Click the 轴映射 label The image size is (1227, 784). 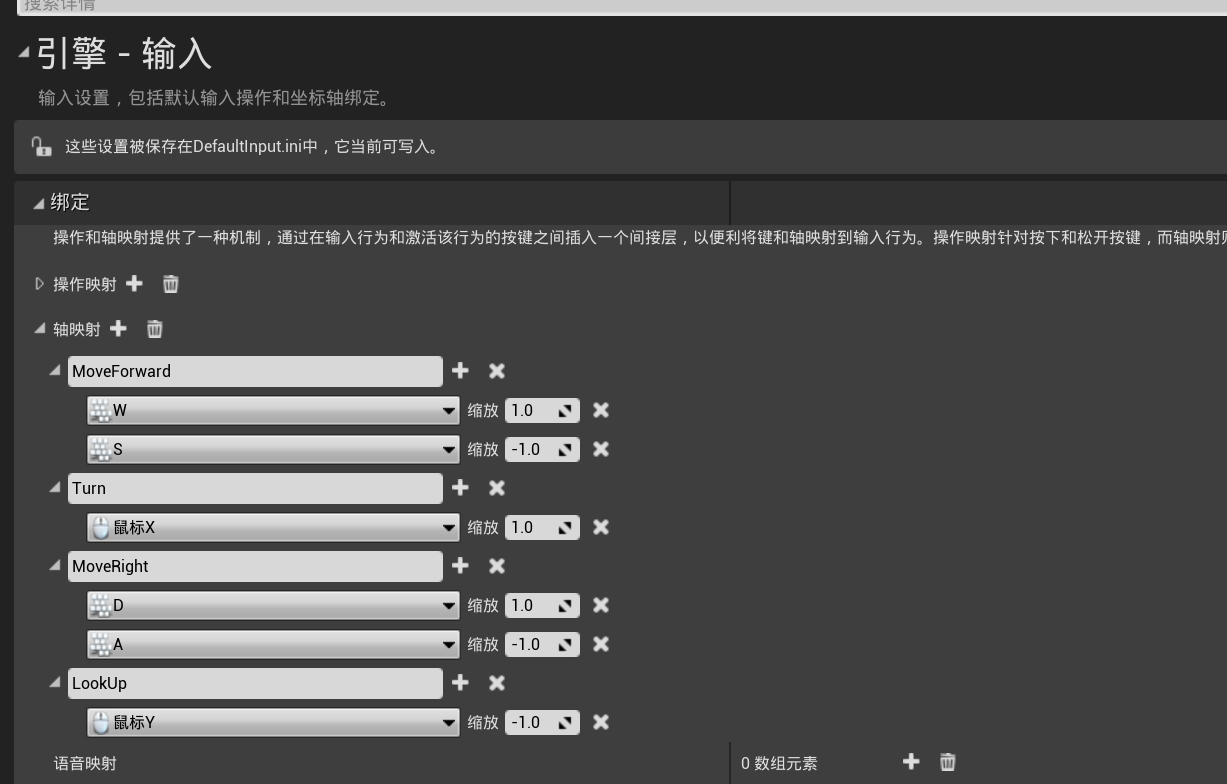(x=77, y=329)
